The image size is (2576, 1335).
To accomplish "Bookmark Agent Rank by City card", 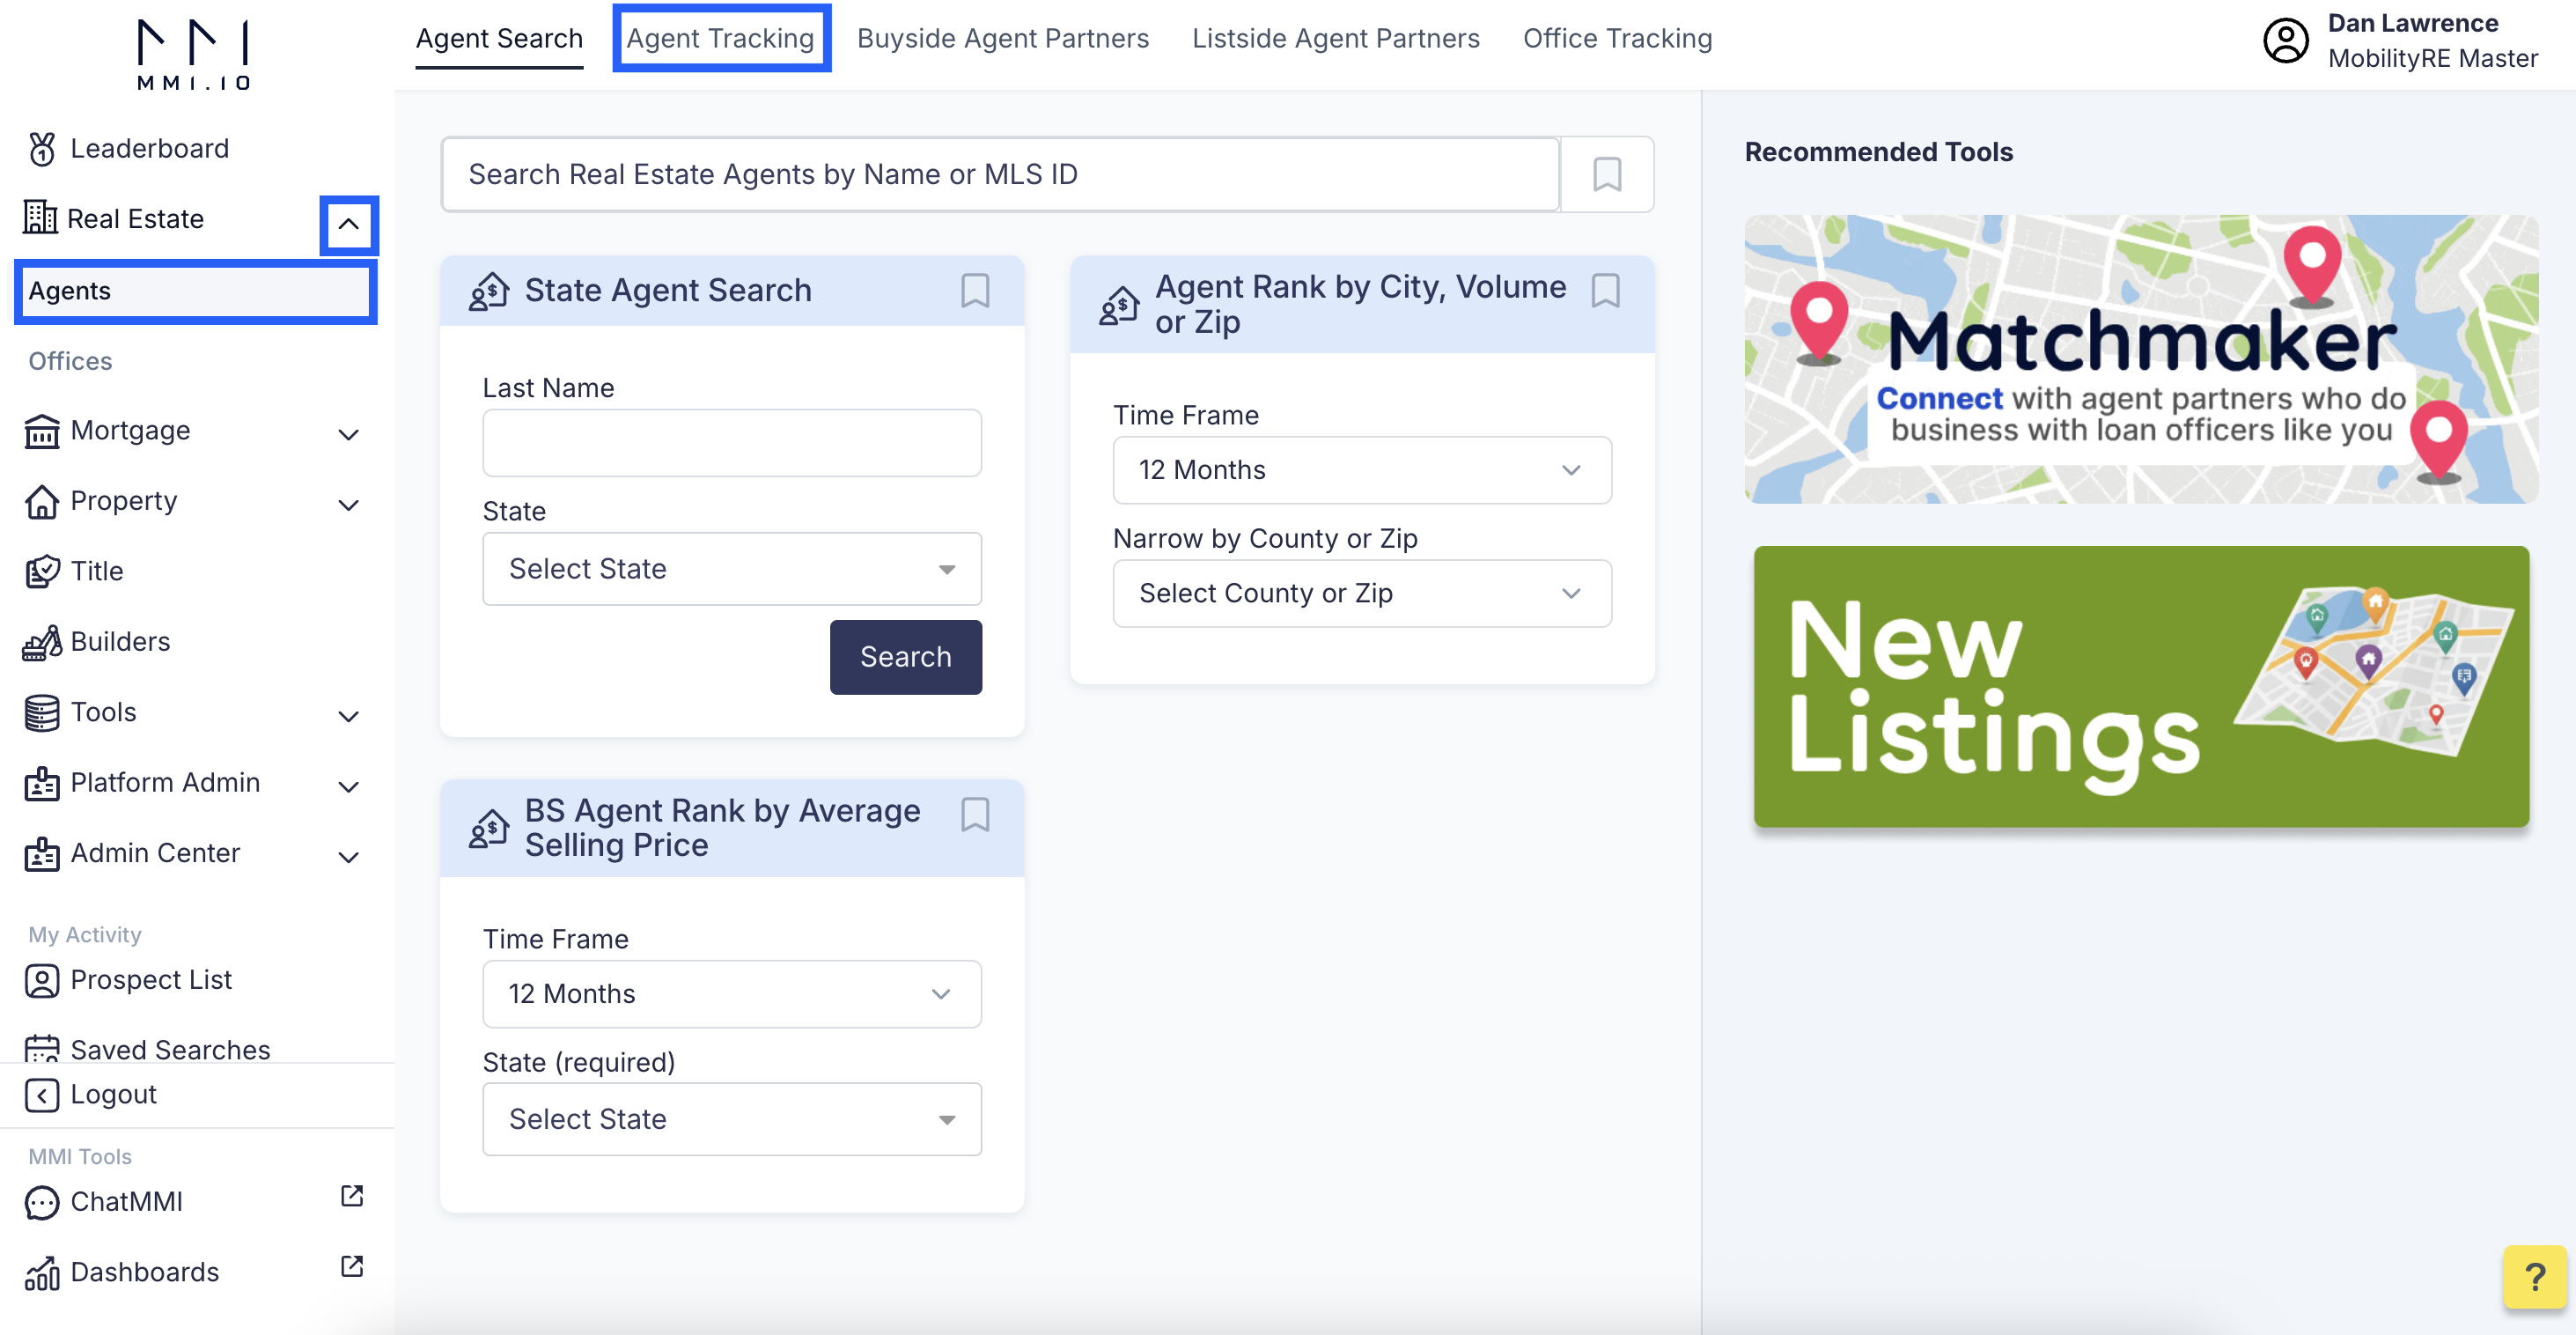I will click(x=1605, y=290).
